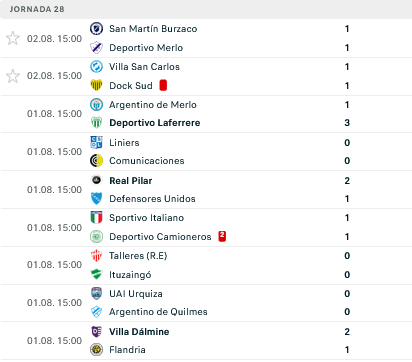The height and width of the screenshot is (362, 412).
Task: Click the Sportivo Italiano flag crest
Action: [x=96, y=218]
